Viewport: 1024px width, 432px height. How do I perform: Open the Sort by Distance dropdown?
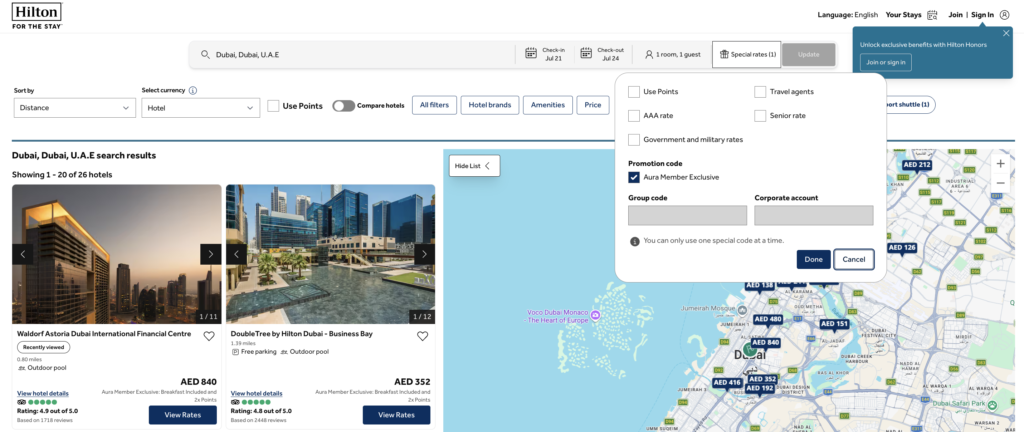point(74,108)
